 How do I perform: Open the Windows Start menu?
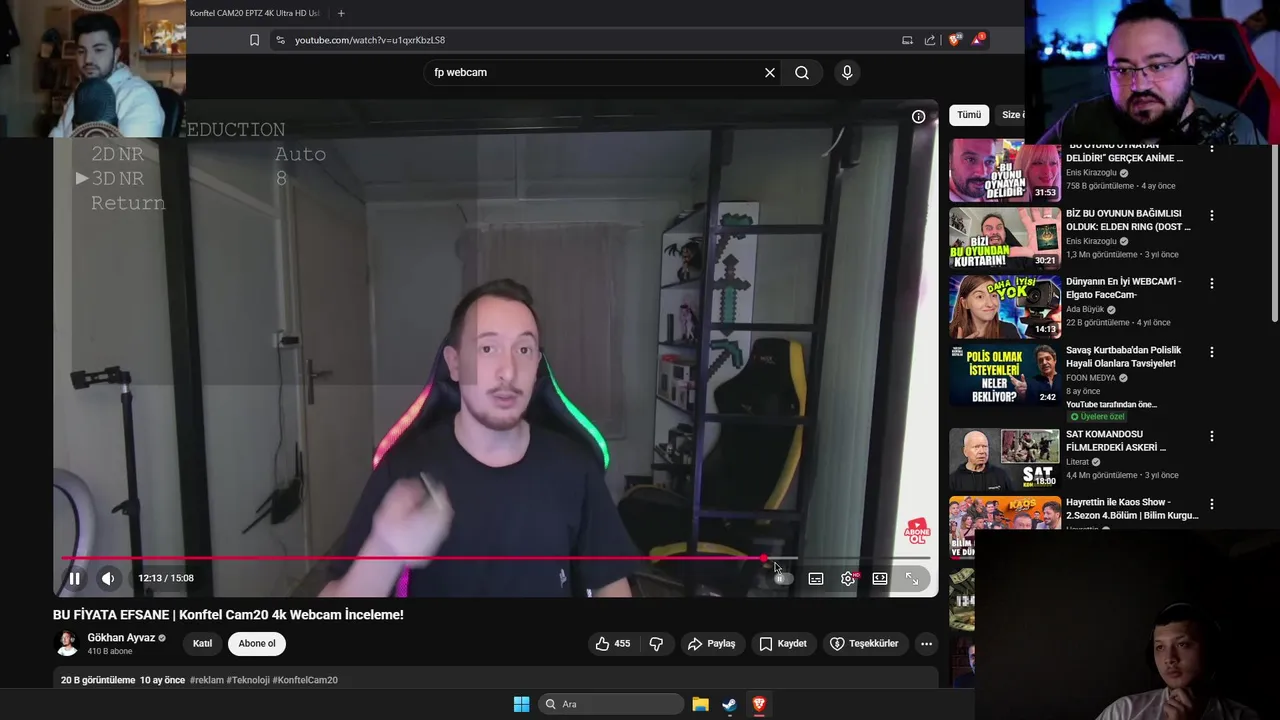tap(521, 704)
